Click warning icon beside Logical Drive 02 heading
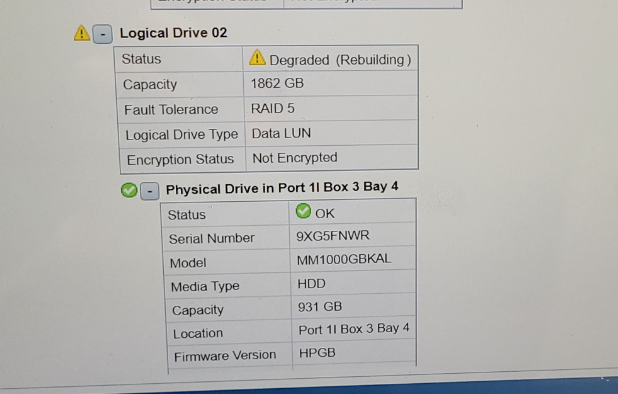Viewport: 618px width, 394px height. pyautogui.click(x=82, y=33)
